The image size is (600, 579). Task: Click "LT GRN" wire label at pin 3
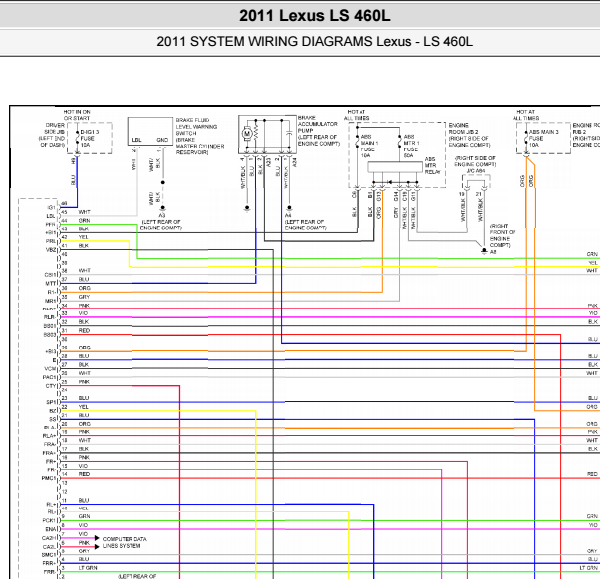(x=88, y=568)
